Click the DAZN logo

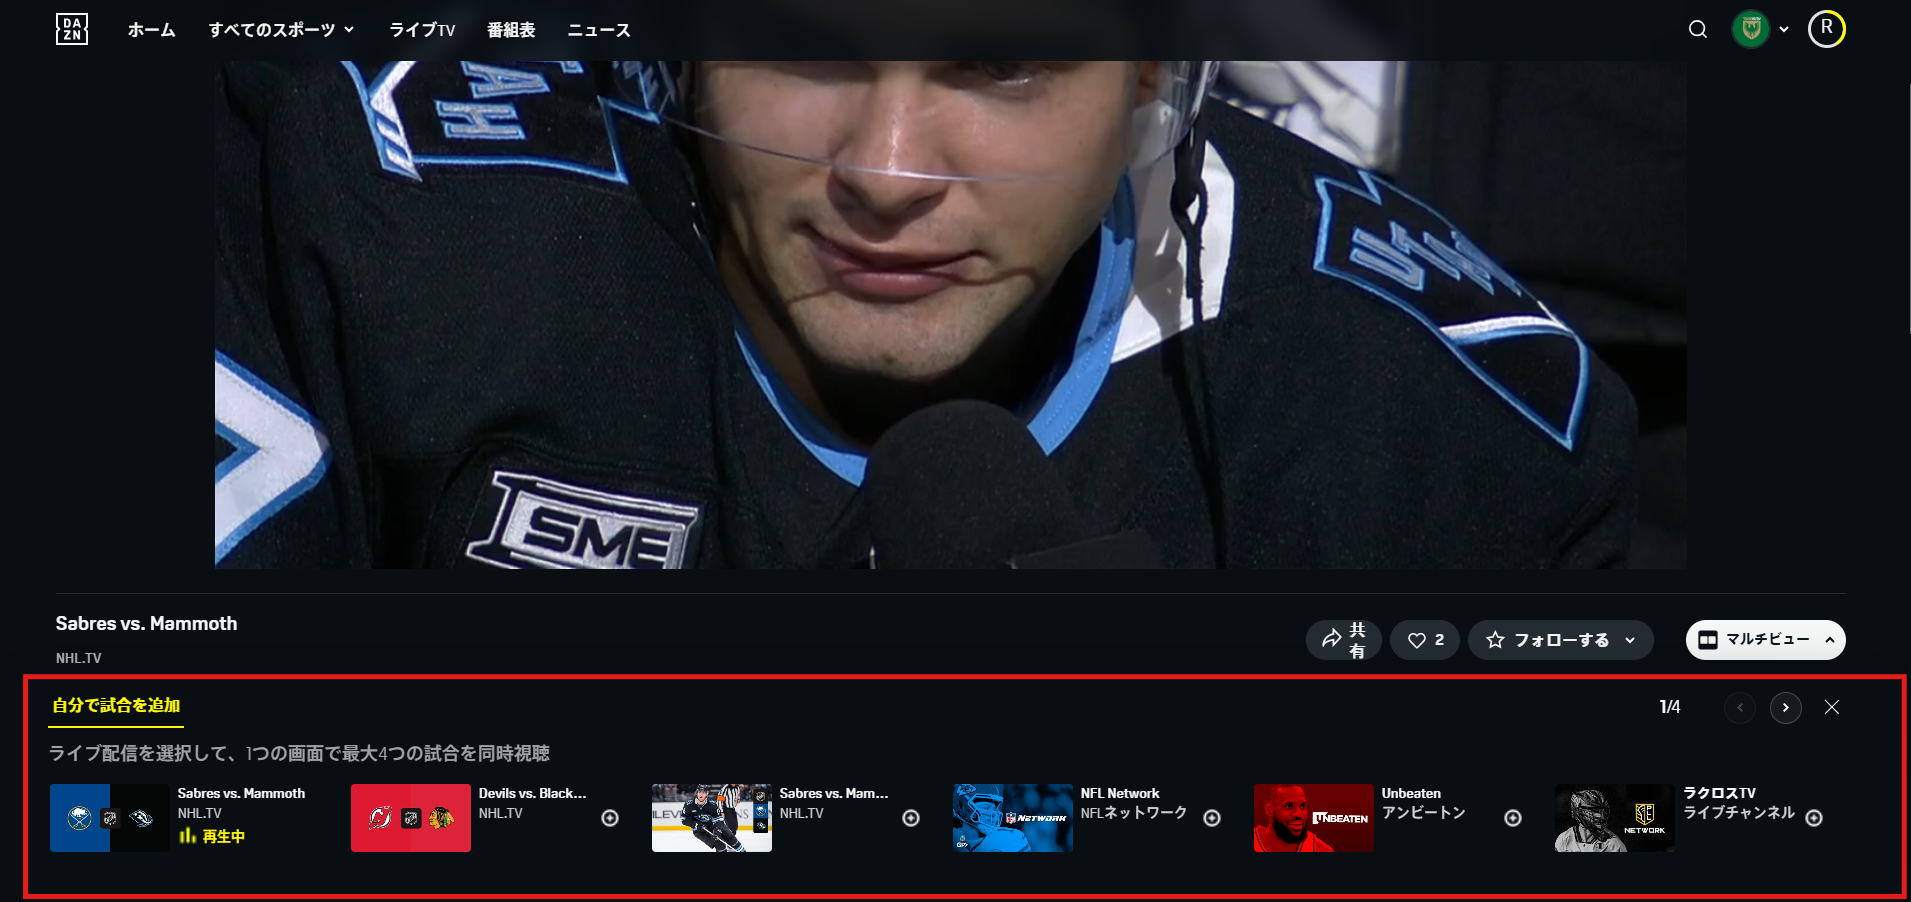[x=71, y=29]
